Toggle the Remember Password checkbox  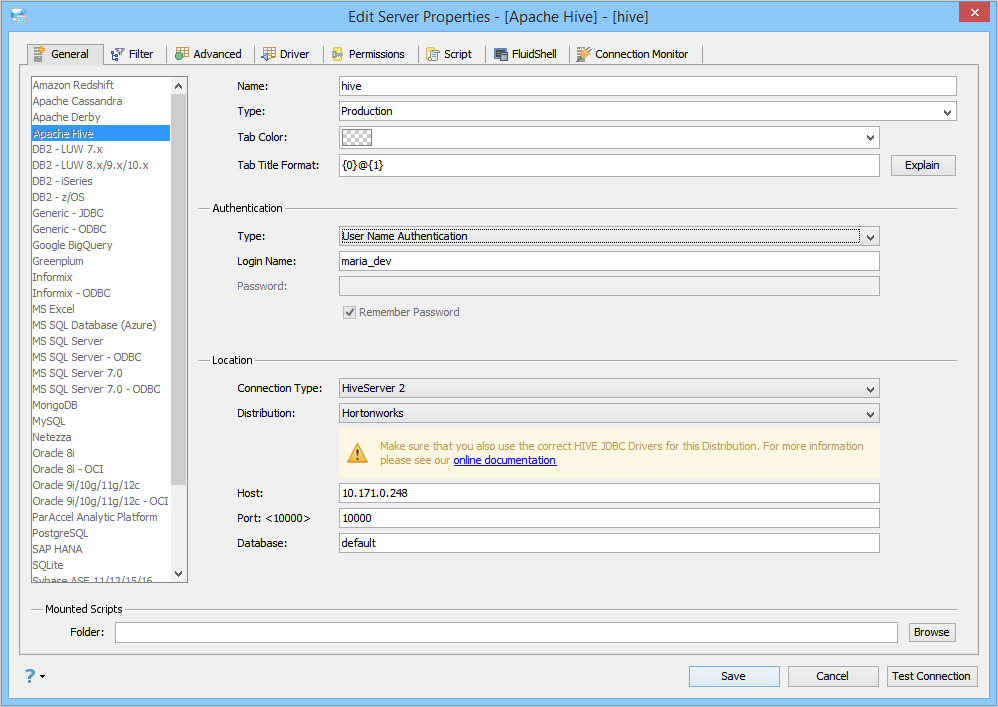350,312
